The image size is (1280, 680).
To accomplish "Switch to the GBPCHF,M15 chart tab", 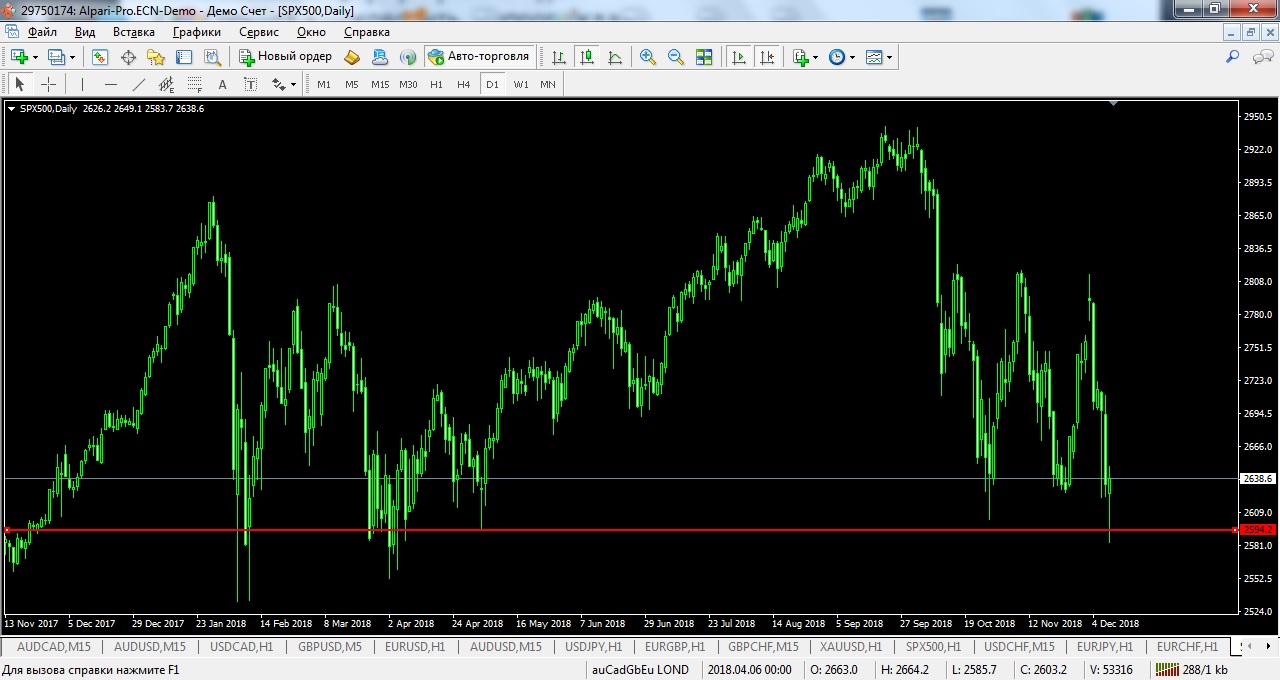I will tap(763, 647).
